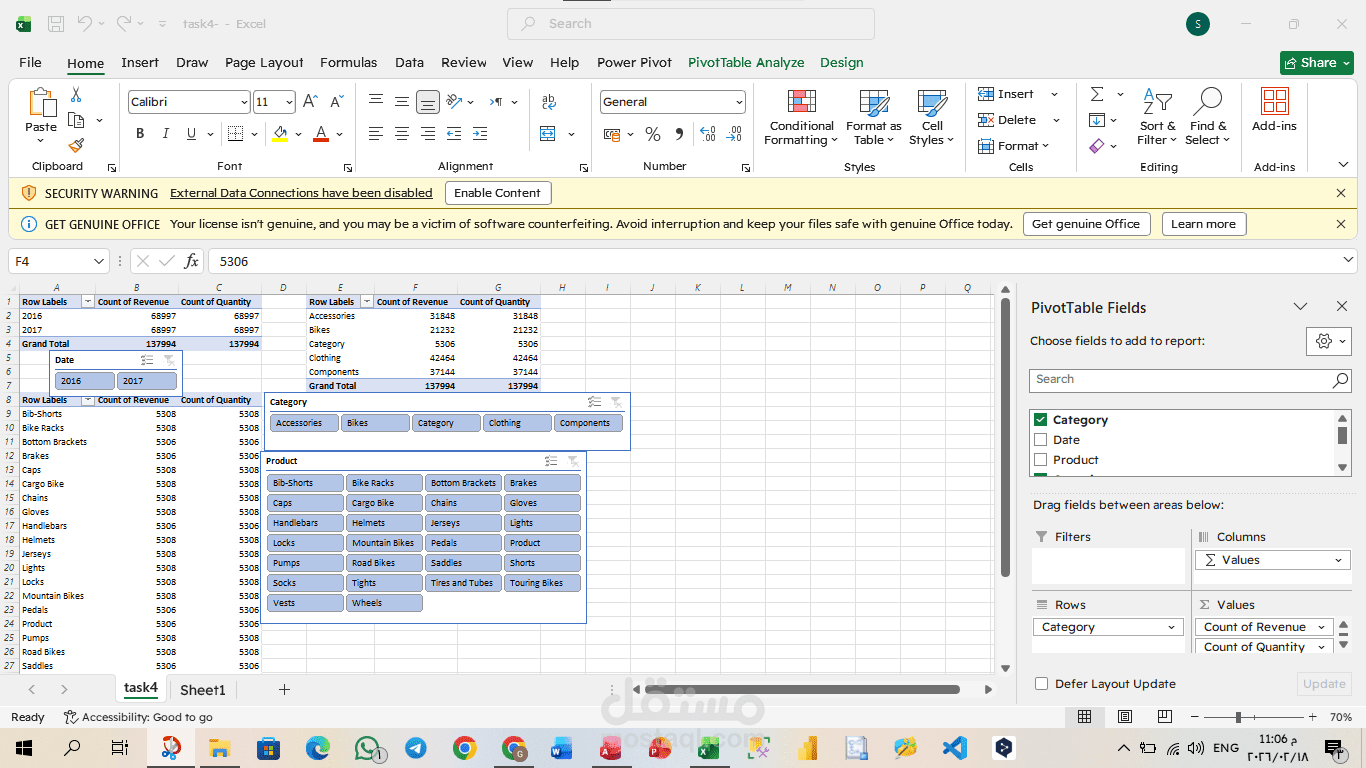Image resolution: width=1366 pixels, height=768 pixels.
Task: Open the Formulas ribbon tab
Action: click(x=348, y=62)
